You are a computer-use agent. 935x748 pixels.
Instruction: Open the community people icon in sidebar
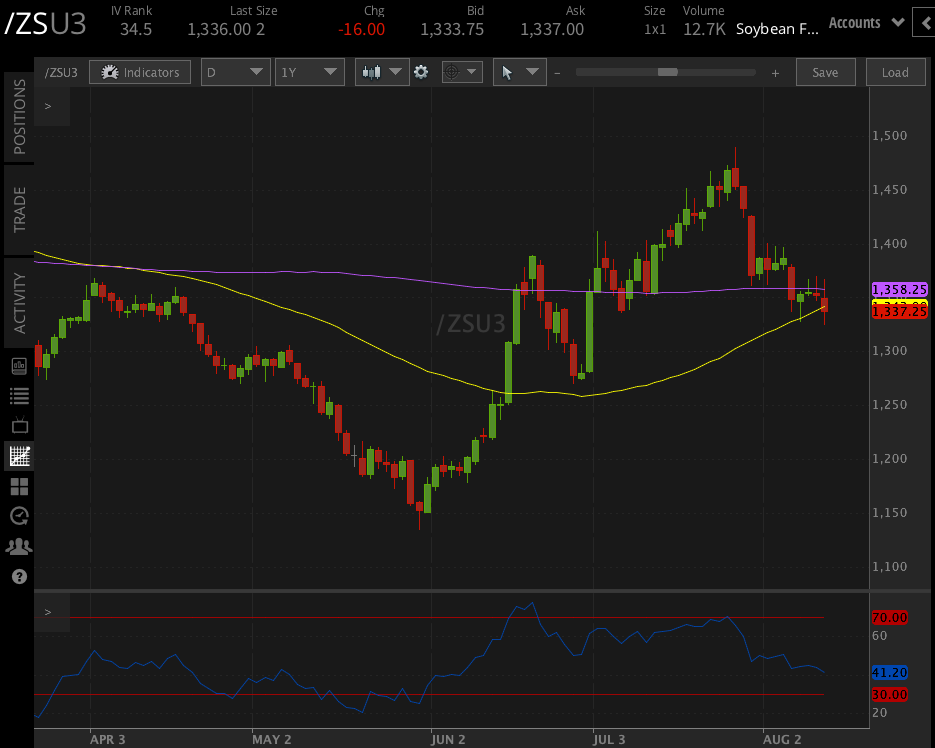click(19, 546)
